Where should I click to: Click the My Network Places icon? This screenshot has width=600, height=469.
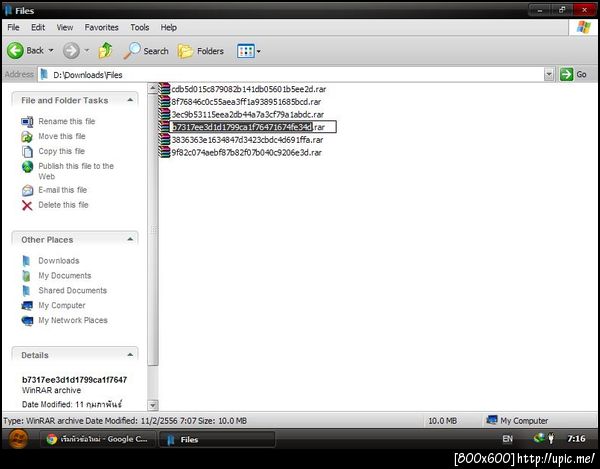(x=27, y=321)
